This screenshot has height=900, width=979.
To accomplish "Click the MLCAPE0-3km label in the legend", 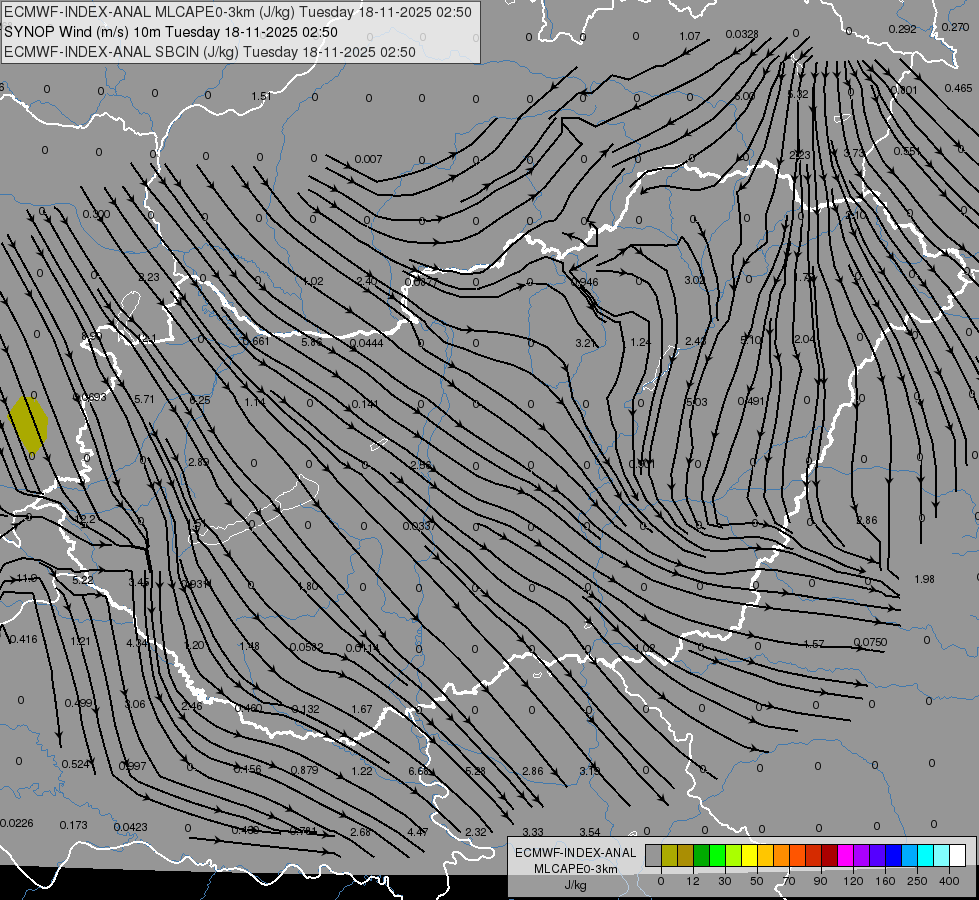I will pyautogui.click(x=576, y=869).
